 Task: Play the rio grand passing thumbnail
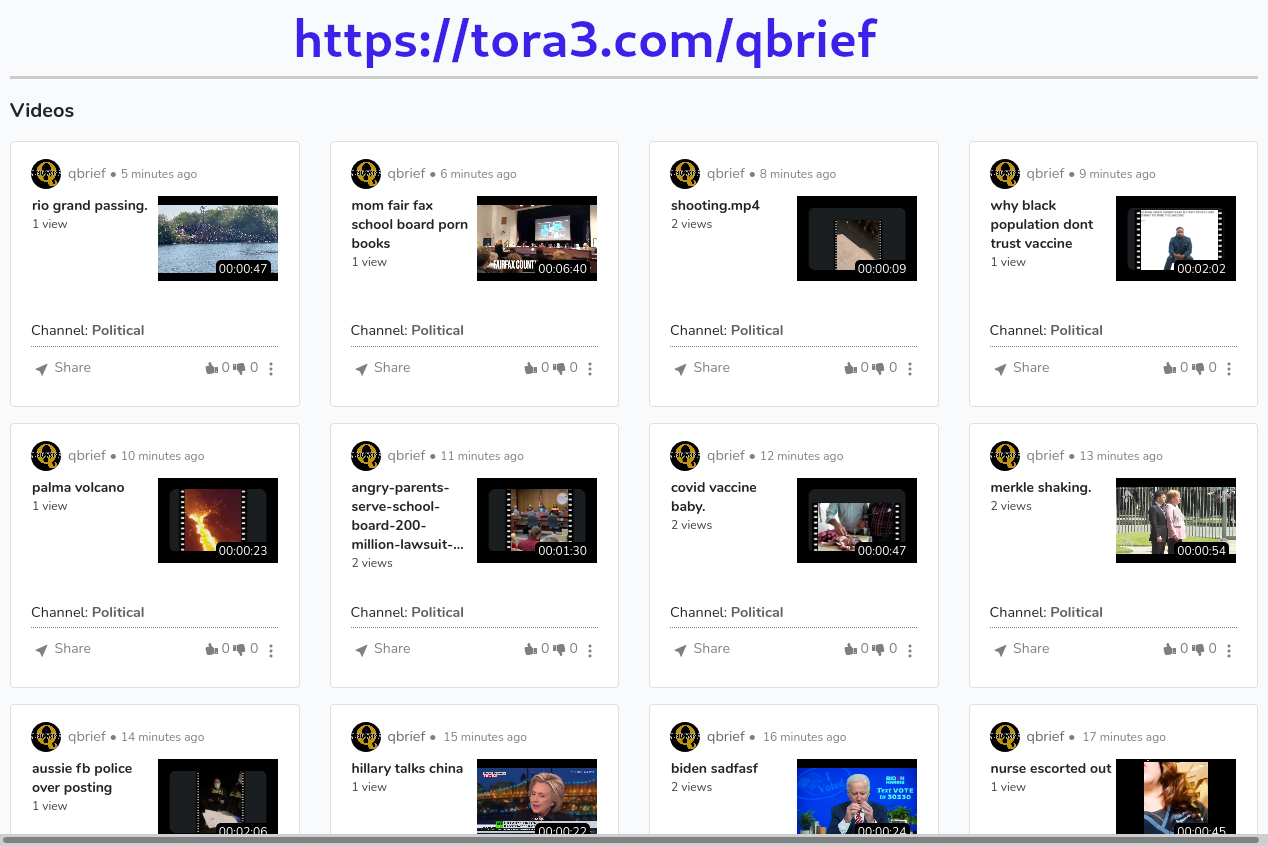pyautogui.click(x=218, y=238)
